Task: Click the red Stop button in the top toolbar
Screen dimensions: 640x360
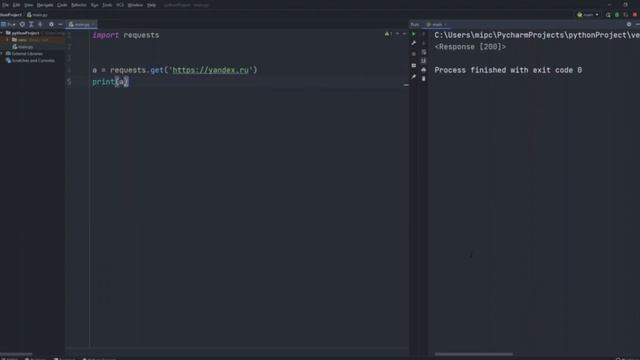Action: [x=635, y=15]
